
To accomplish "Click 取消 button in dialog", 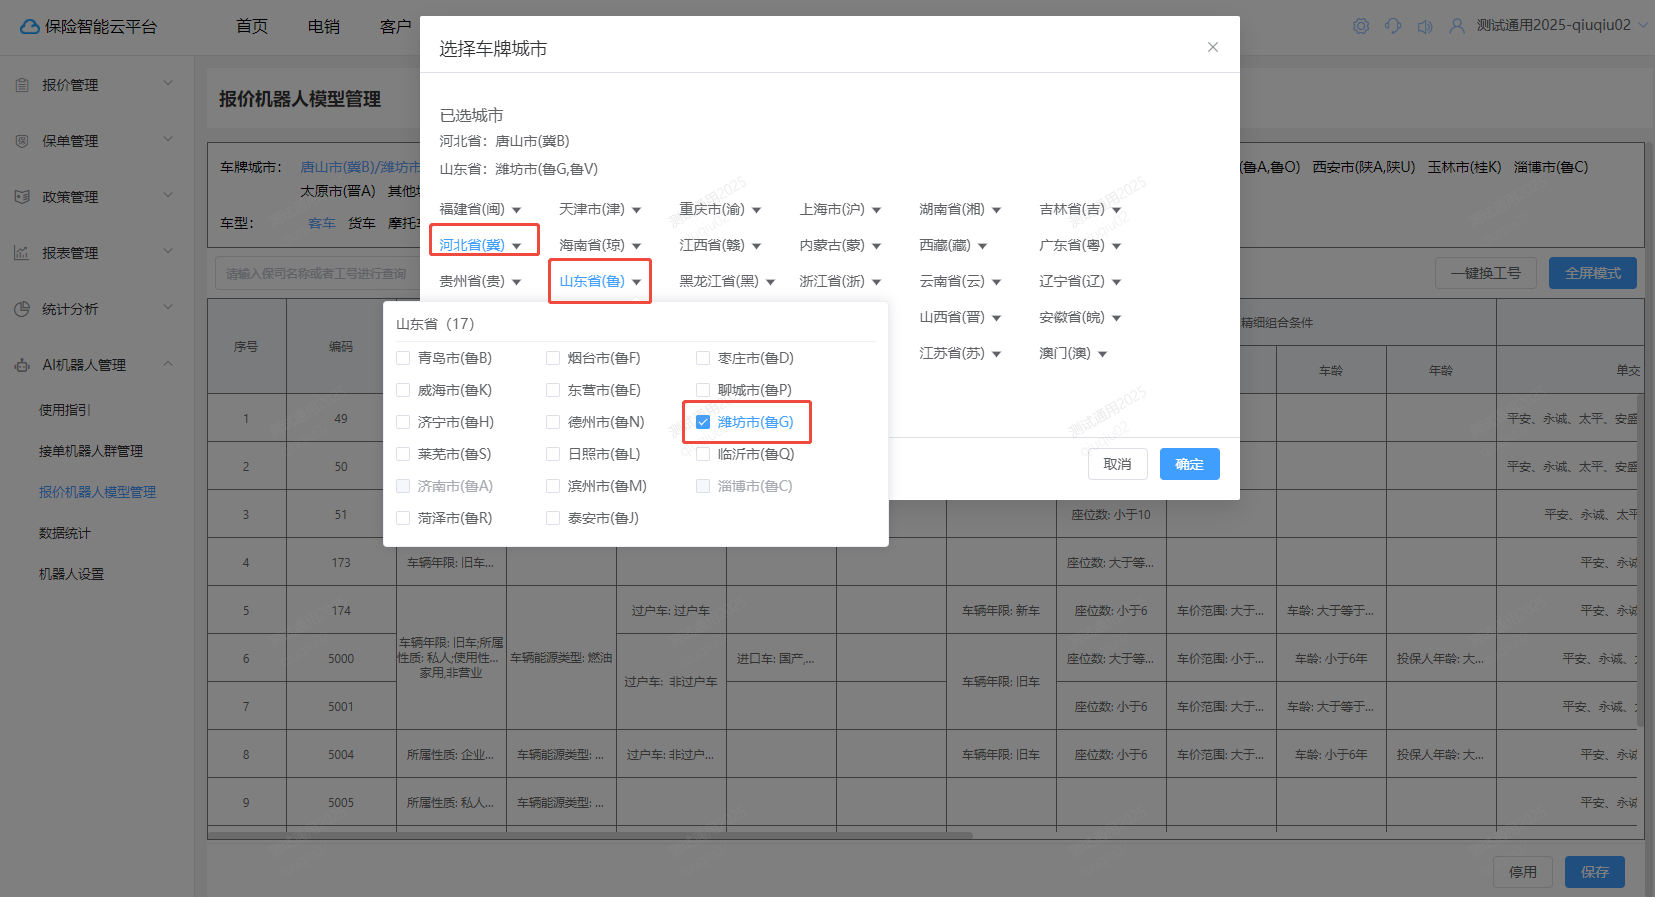I will [x=1118, y=464].
